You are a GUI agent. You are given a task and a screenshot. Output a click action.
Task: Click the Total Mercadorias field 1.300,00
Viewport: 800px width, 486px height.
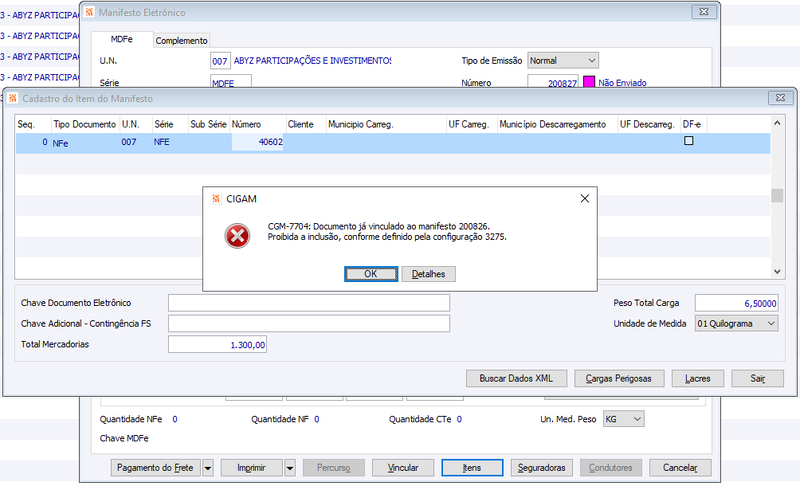coord(217,344)
